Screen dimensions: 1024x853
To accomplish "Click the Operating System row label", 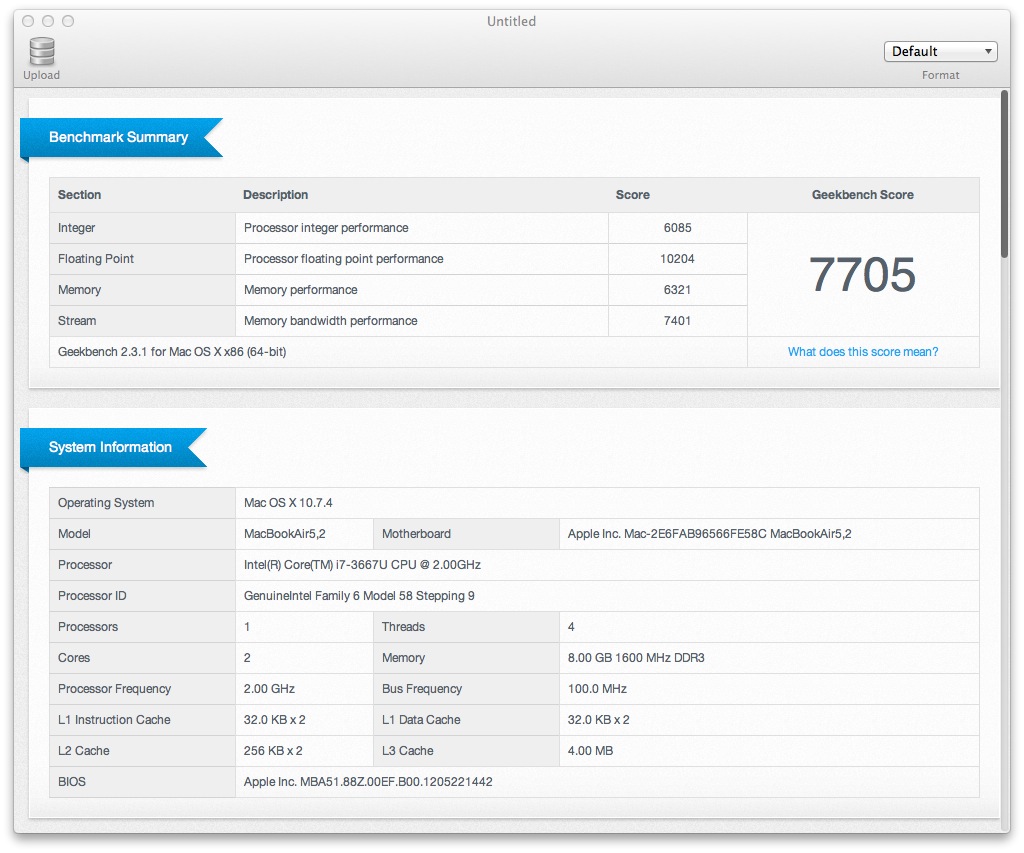I will (106, 503).
